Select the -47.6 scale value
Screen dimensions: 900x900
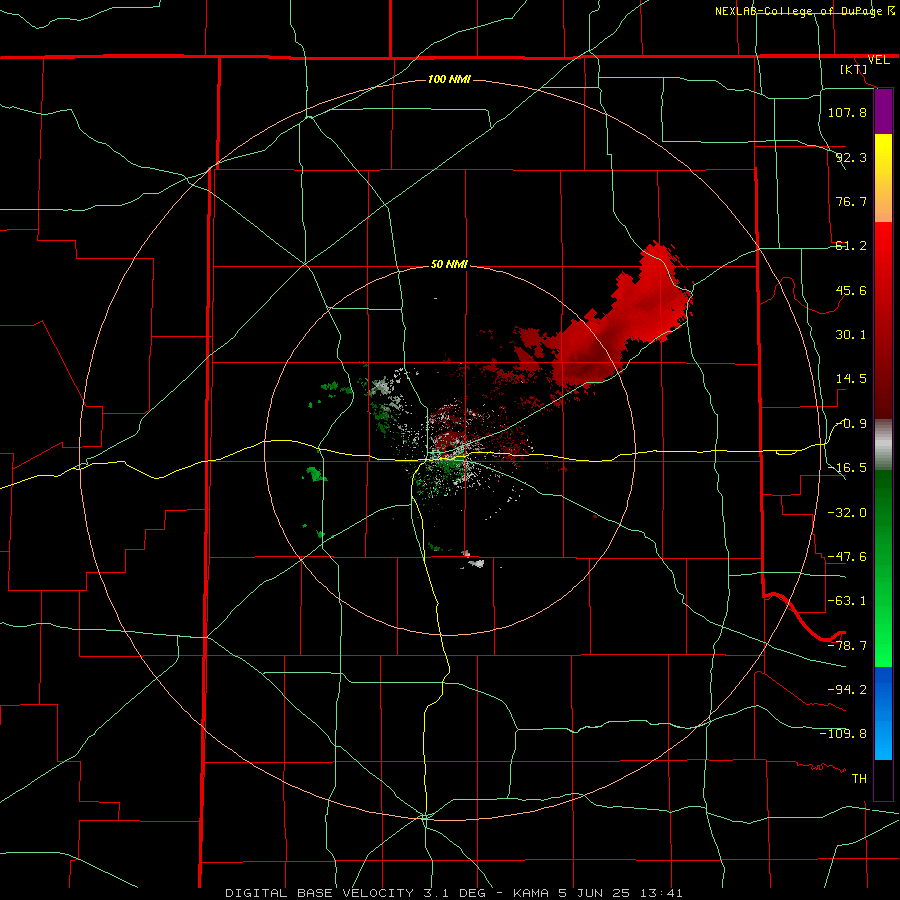[x=847, y=557]
